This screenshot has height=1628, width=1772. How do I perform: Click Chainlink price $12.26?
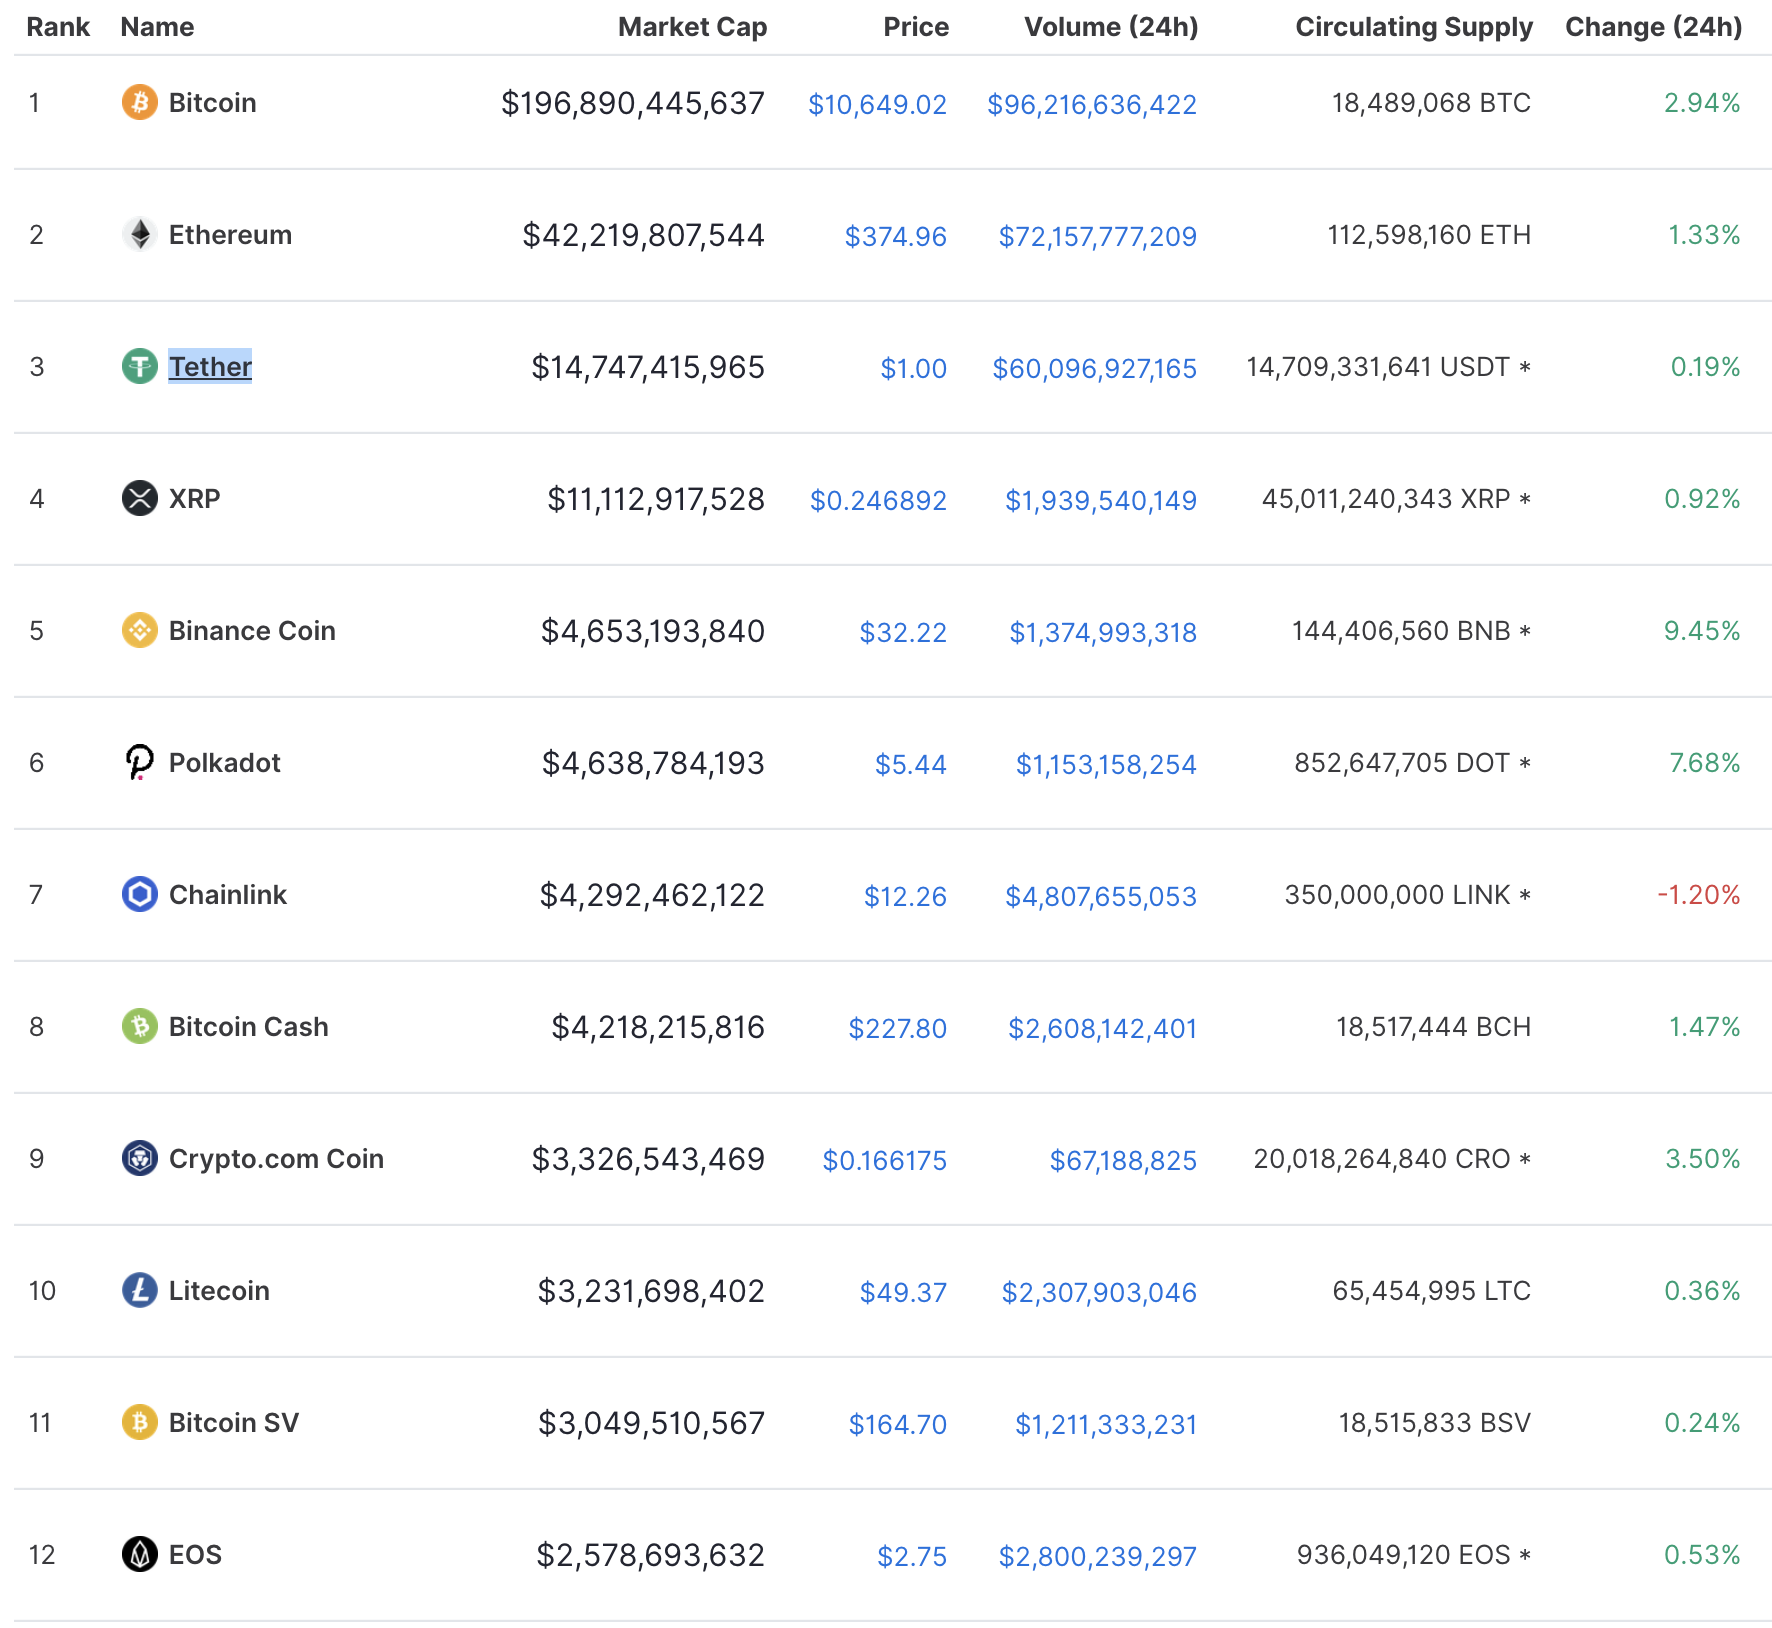pyautogui.click(x=905, y=896)
